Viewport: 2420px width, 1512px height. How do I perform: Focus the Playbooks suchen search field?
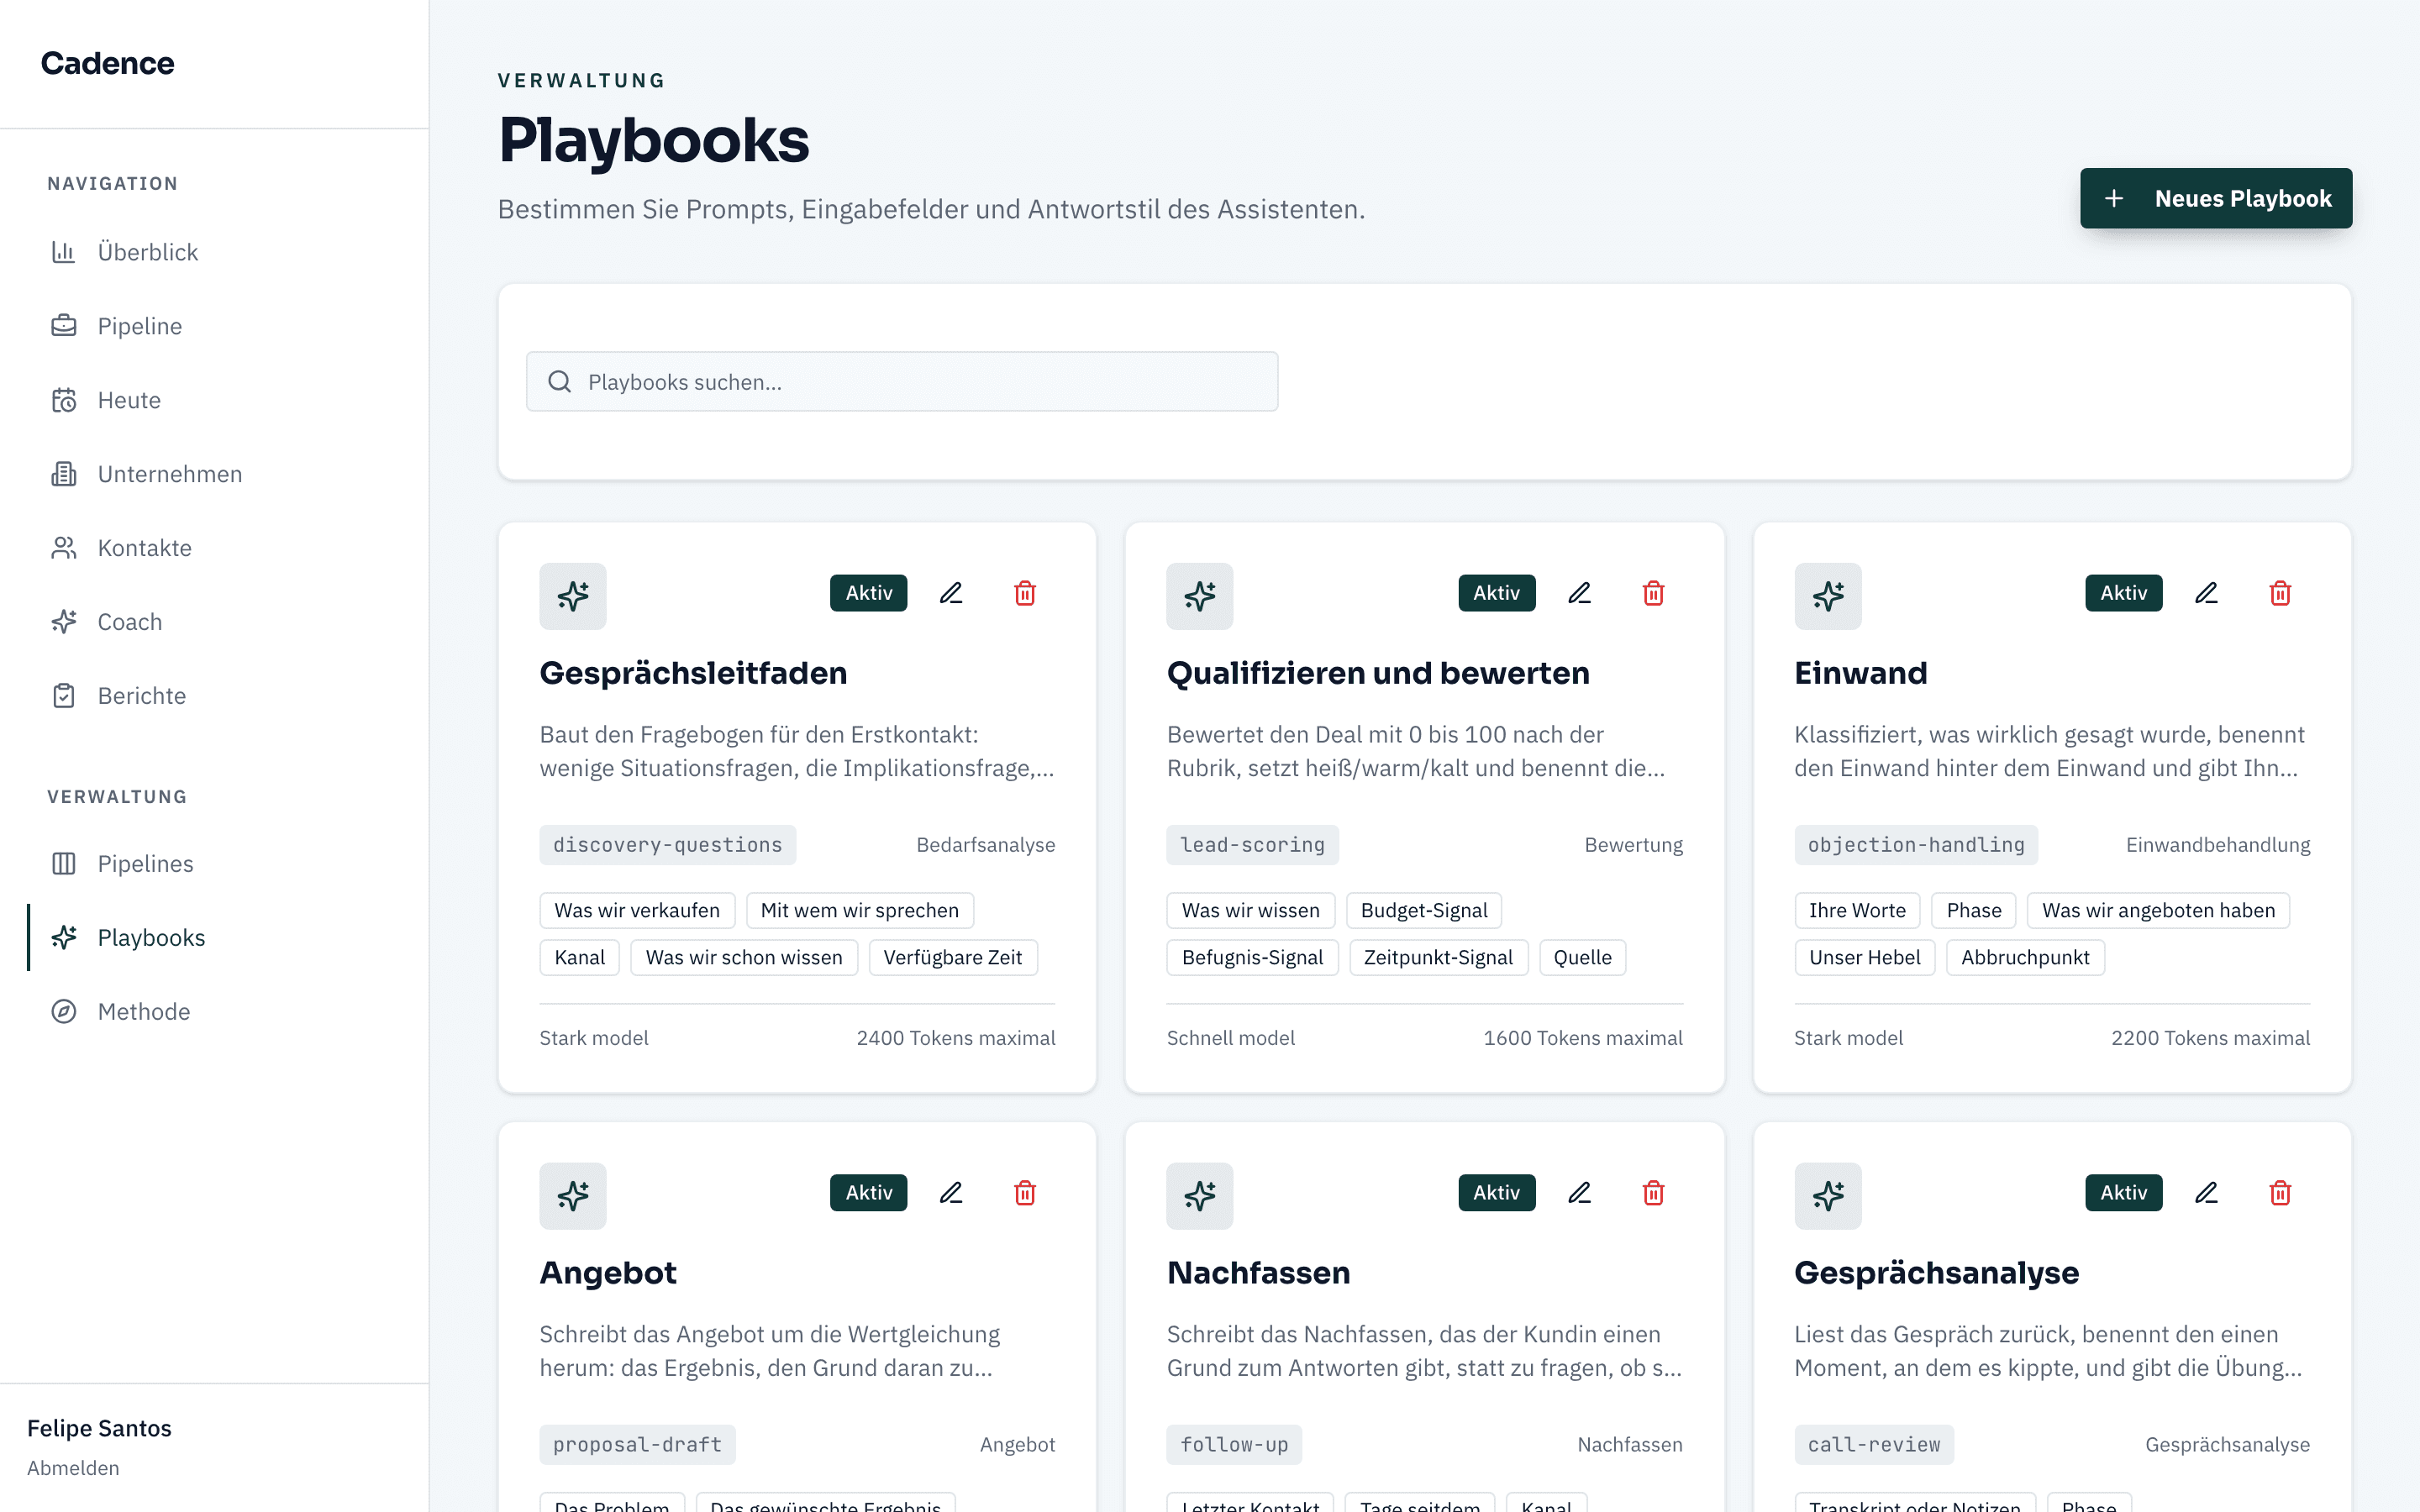click(x=902, y=382)
